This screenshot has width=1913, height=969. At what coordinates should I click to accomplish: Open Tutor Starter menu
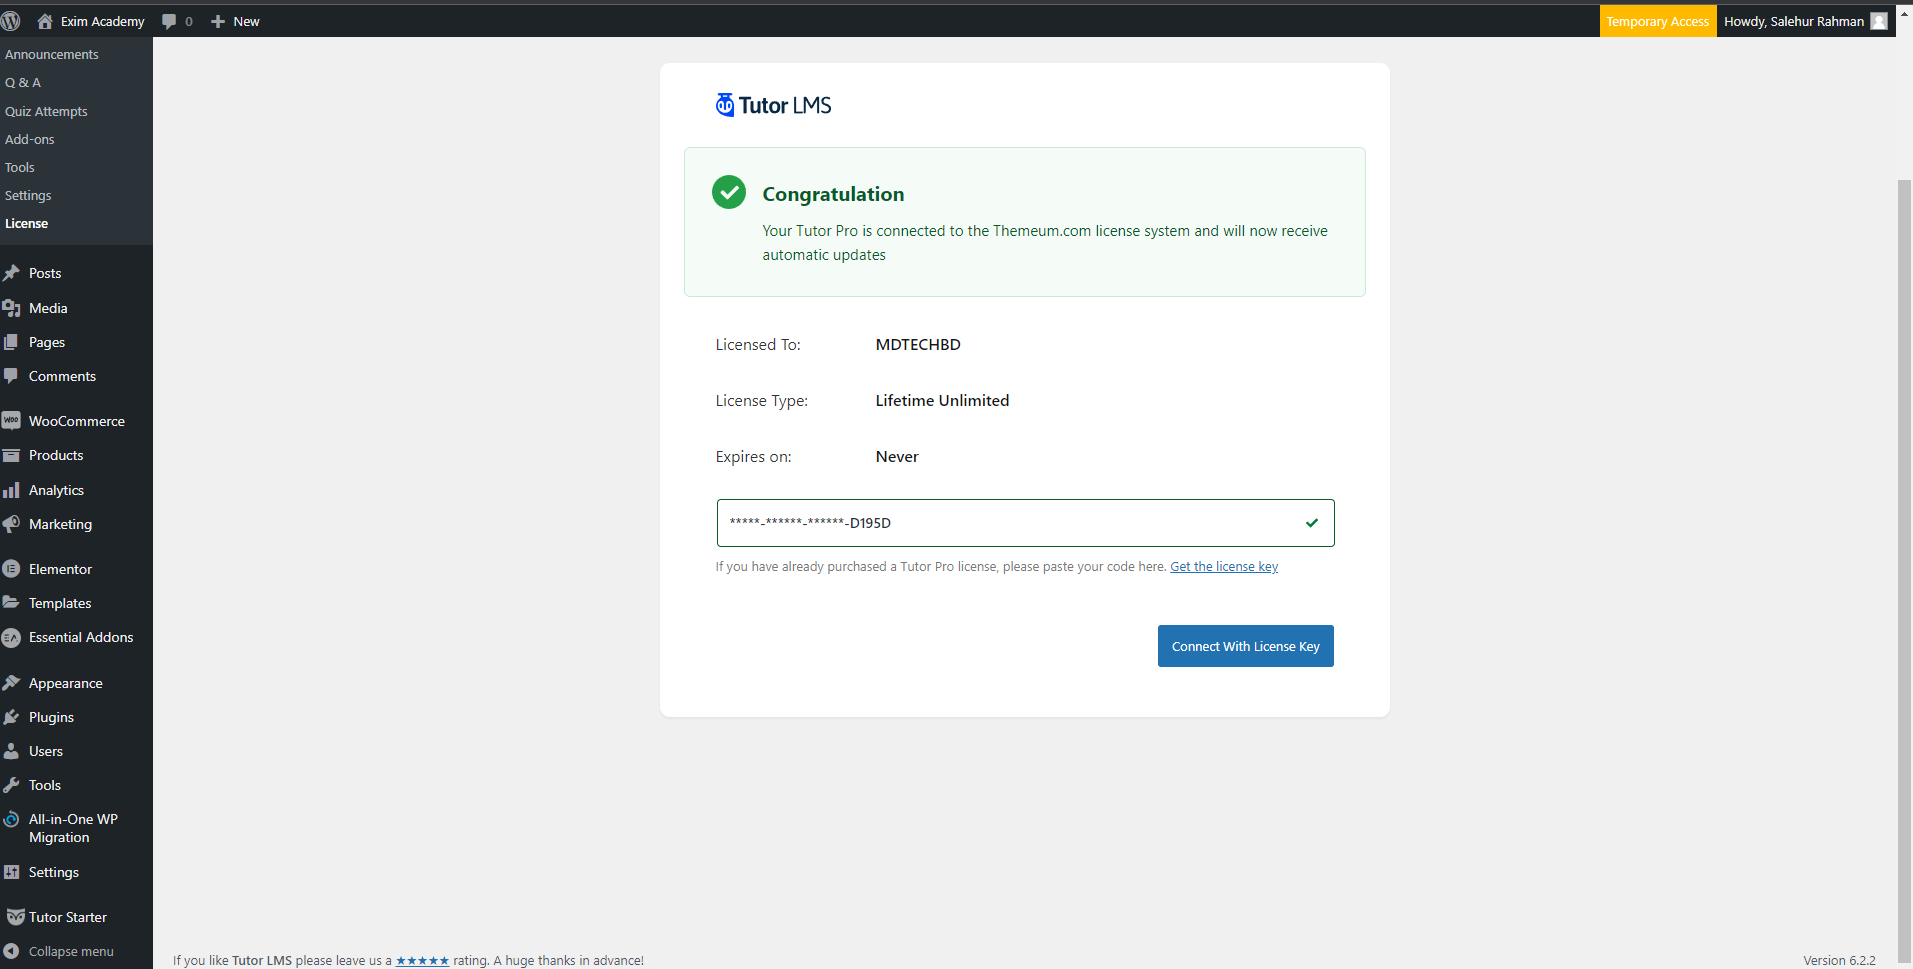click(68, 917)
